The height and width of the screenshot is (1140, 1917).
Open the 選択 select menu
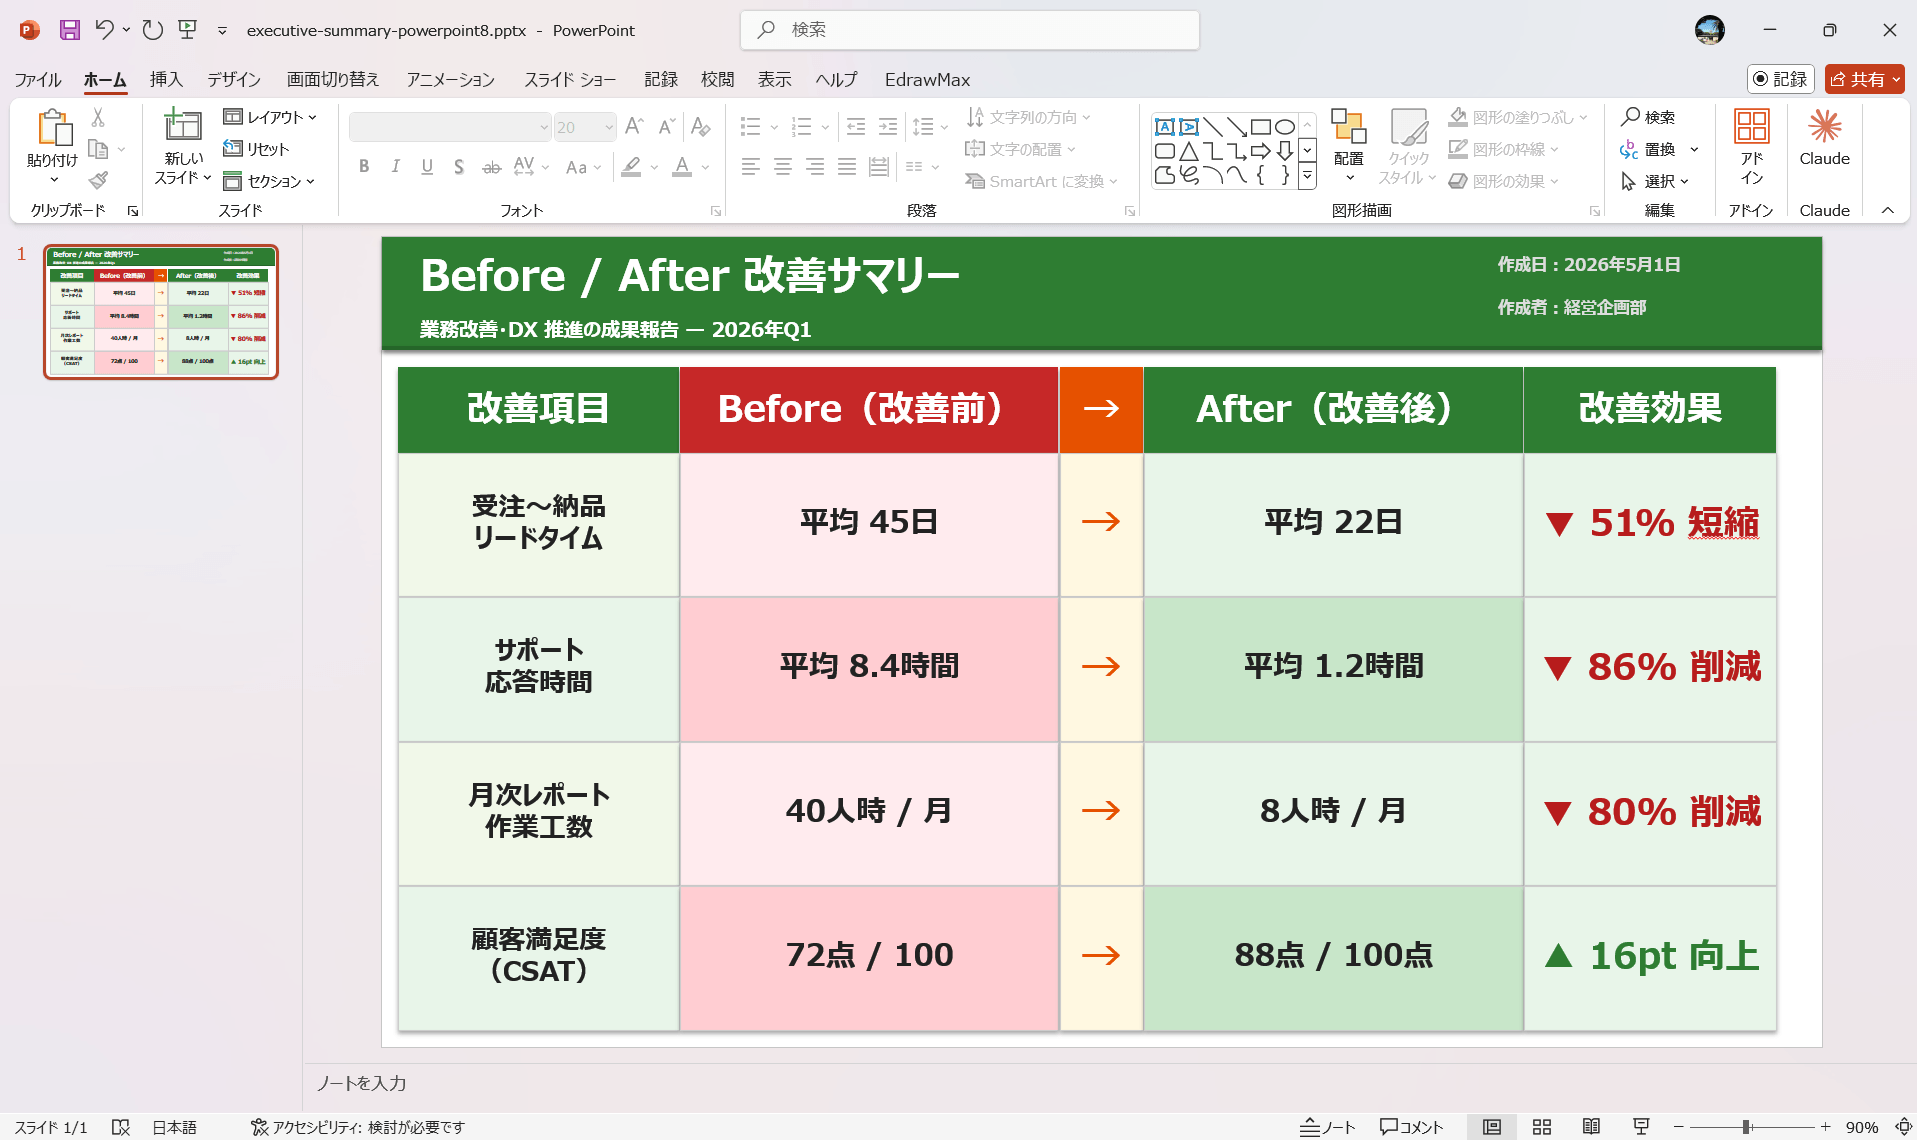click(1654, 181)
